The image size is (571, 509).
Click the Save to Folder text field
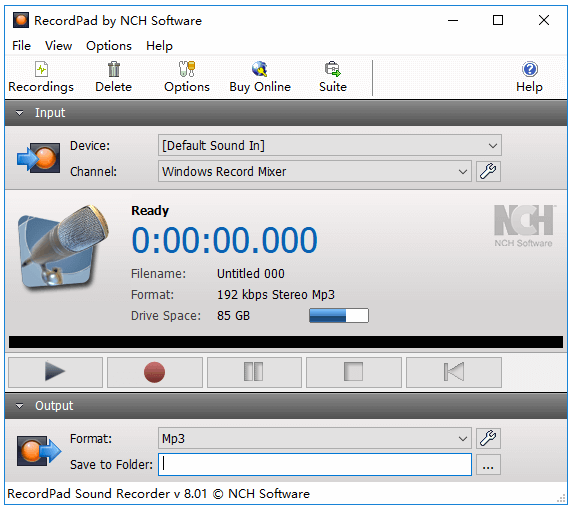point(315,465)
